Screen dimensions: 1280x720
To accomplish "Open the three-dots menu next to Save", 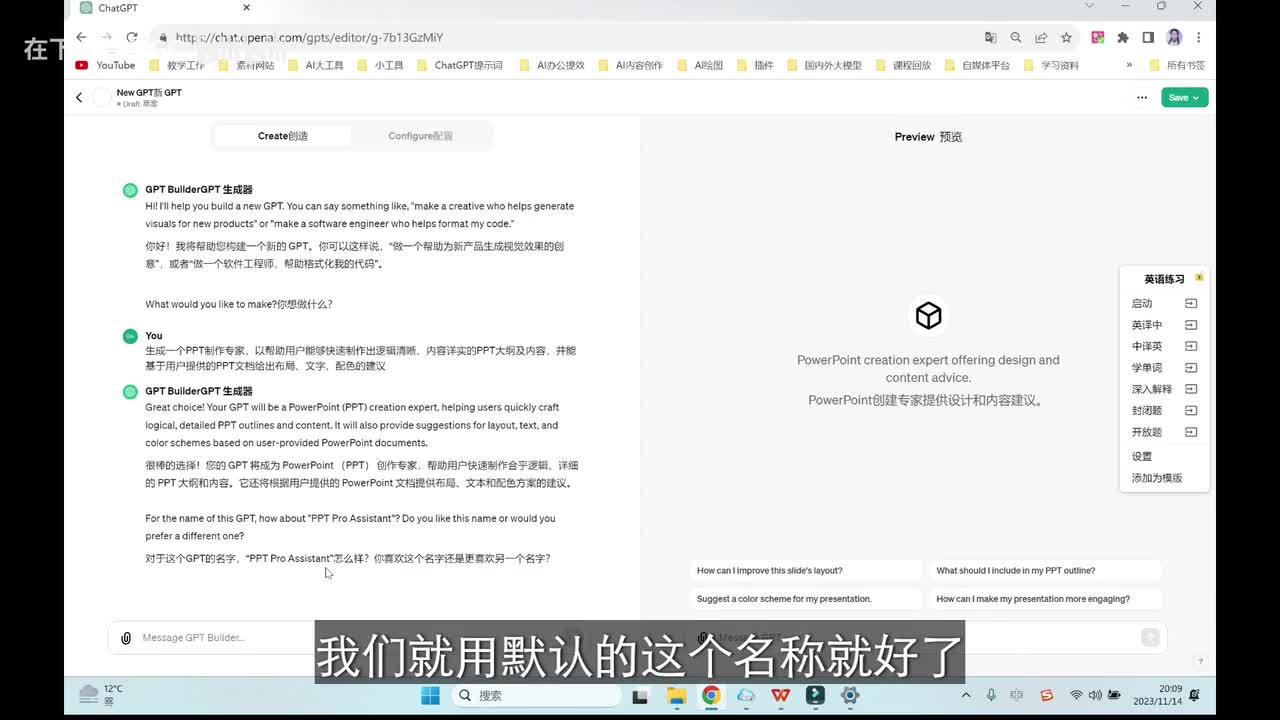I will [1142, 97].
